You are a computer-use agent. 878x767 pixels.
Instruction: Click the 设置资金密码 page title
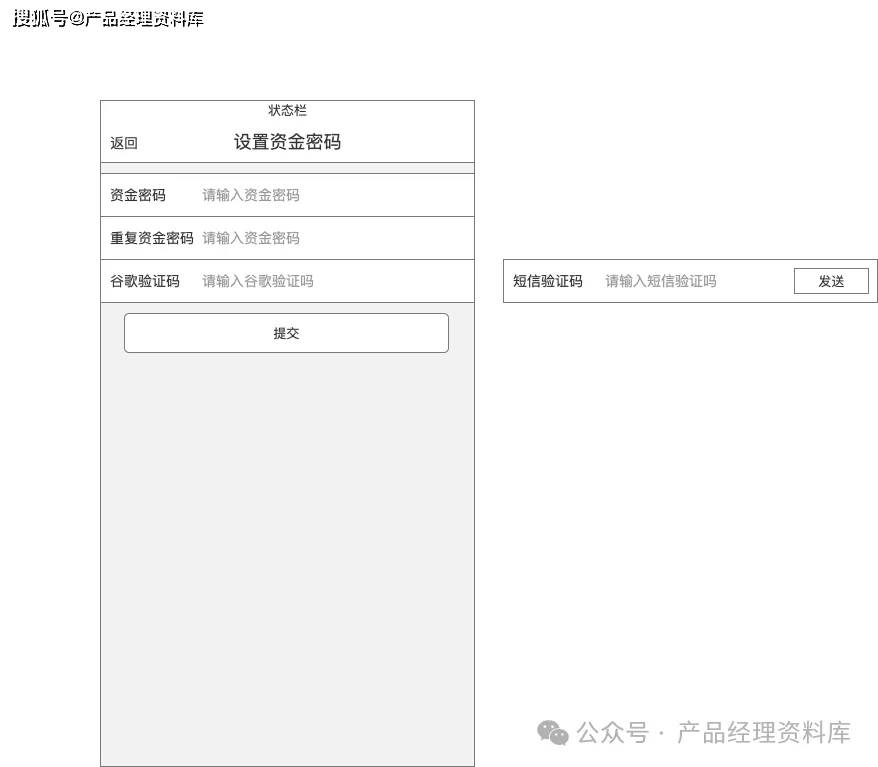(x=286, y=142)
